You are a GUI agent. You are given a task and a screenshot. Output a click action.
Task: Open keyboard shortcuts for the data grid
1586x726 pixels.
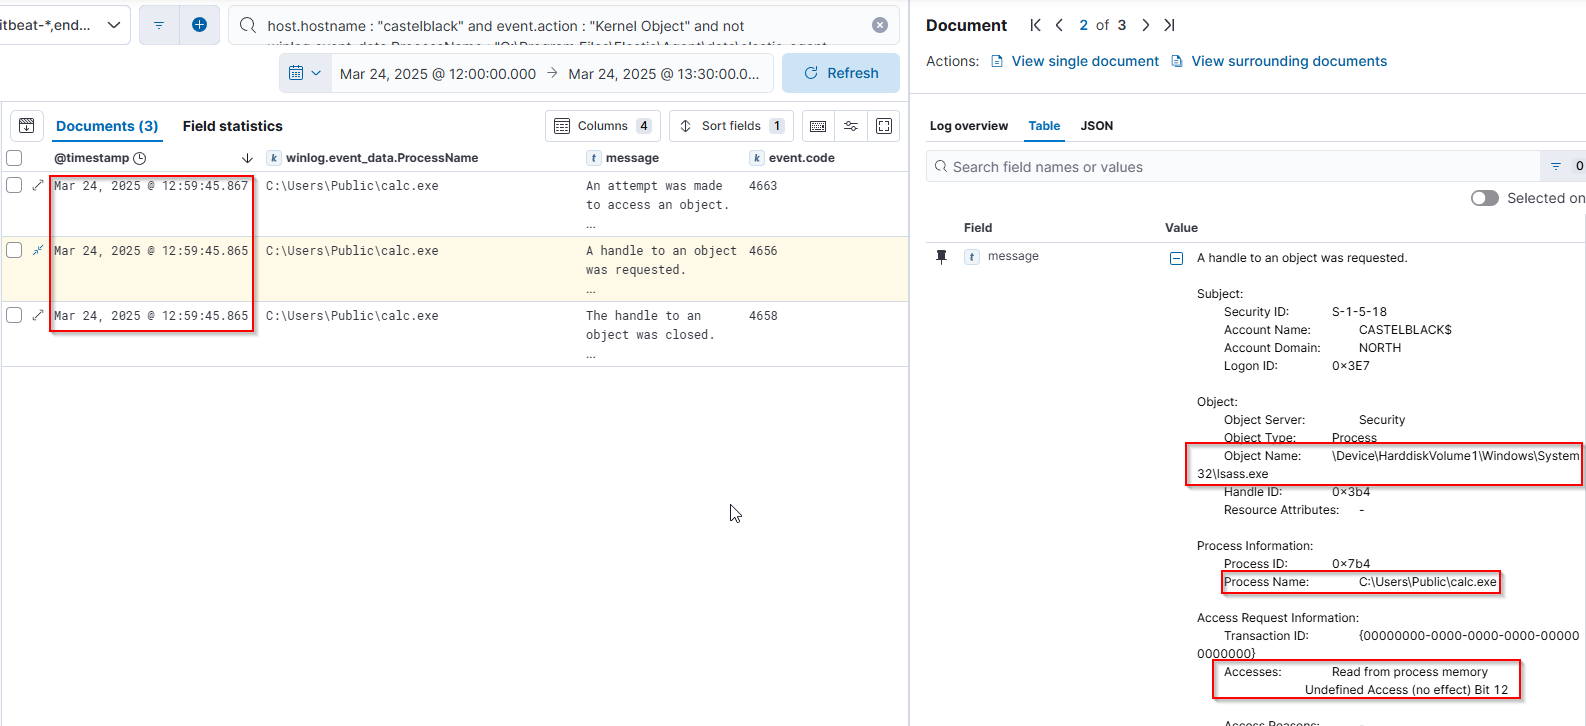click(818, 126)
